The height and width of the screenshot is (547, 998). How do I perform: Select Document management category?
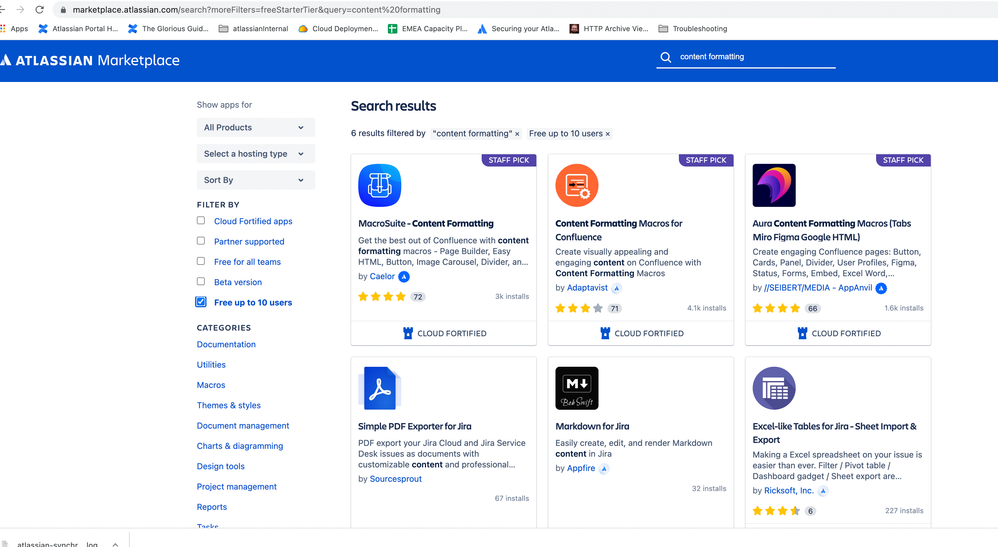(x=242, y=426)
